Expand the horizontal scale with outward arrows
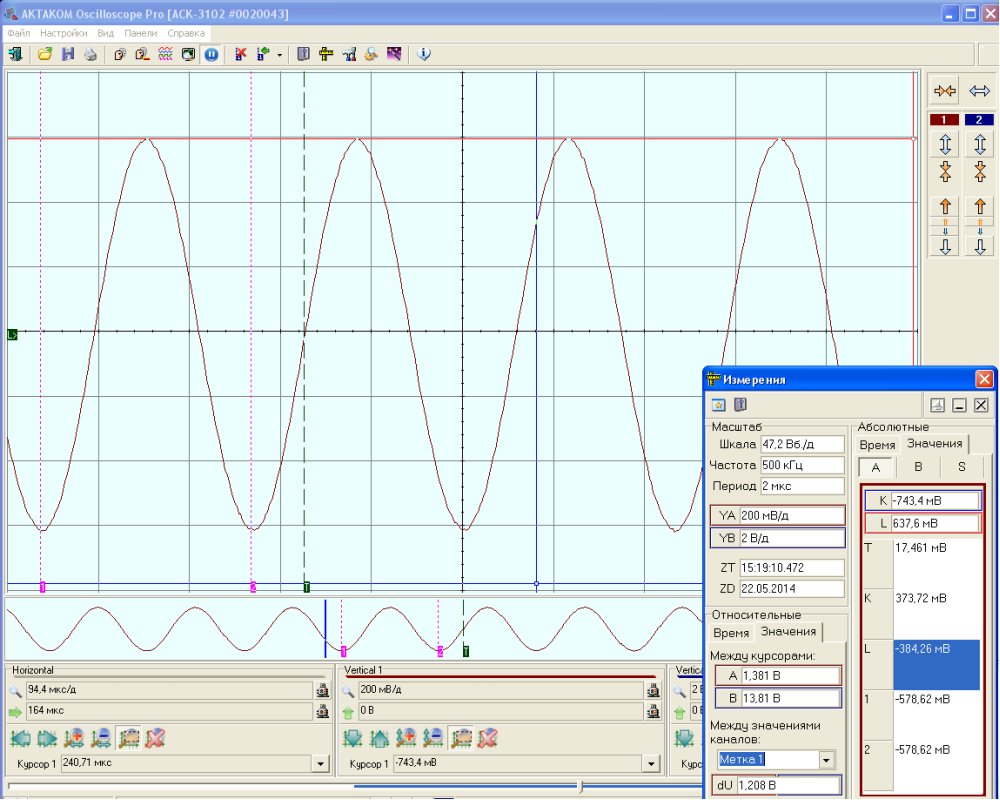The width and height of the screenshot is (1000, 800). (x=979, y=91)
